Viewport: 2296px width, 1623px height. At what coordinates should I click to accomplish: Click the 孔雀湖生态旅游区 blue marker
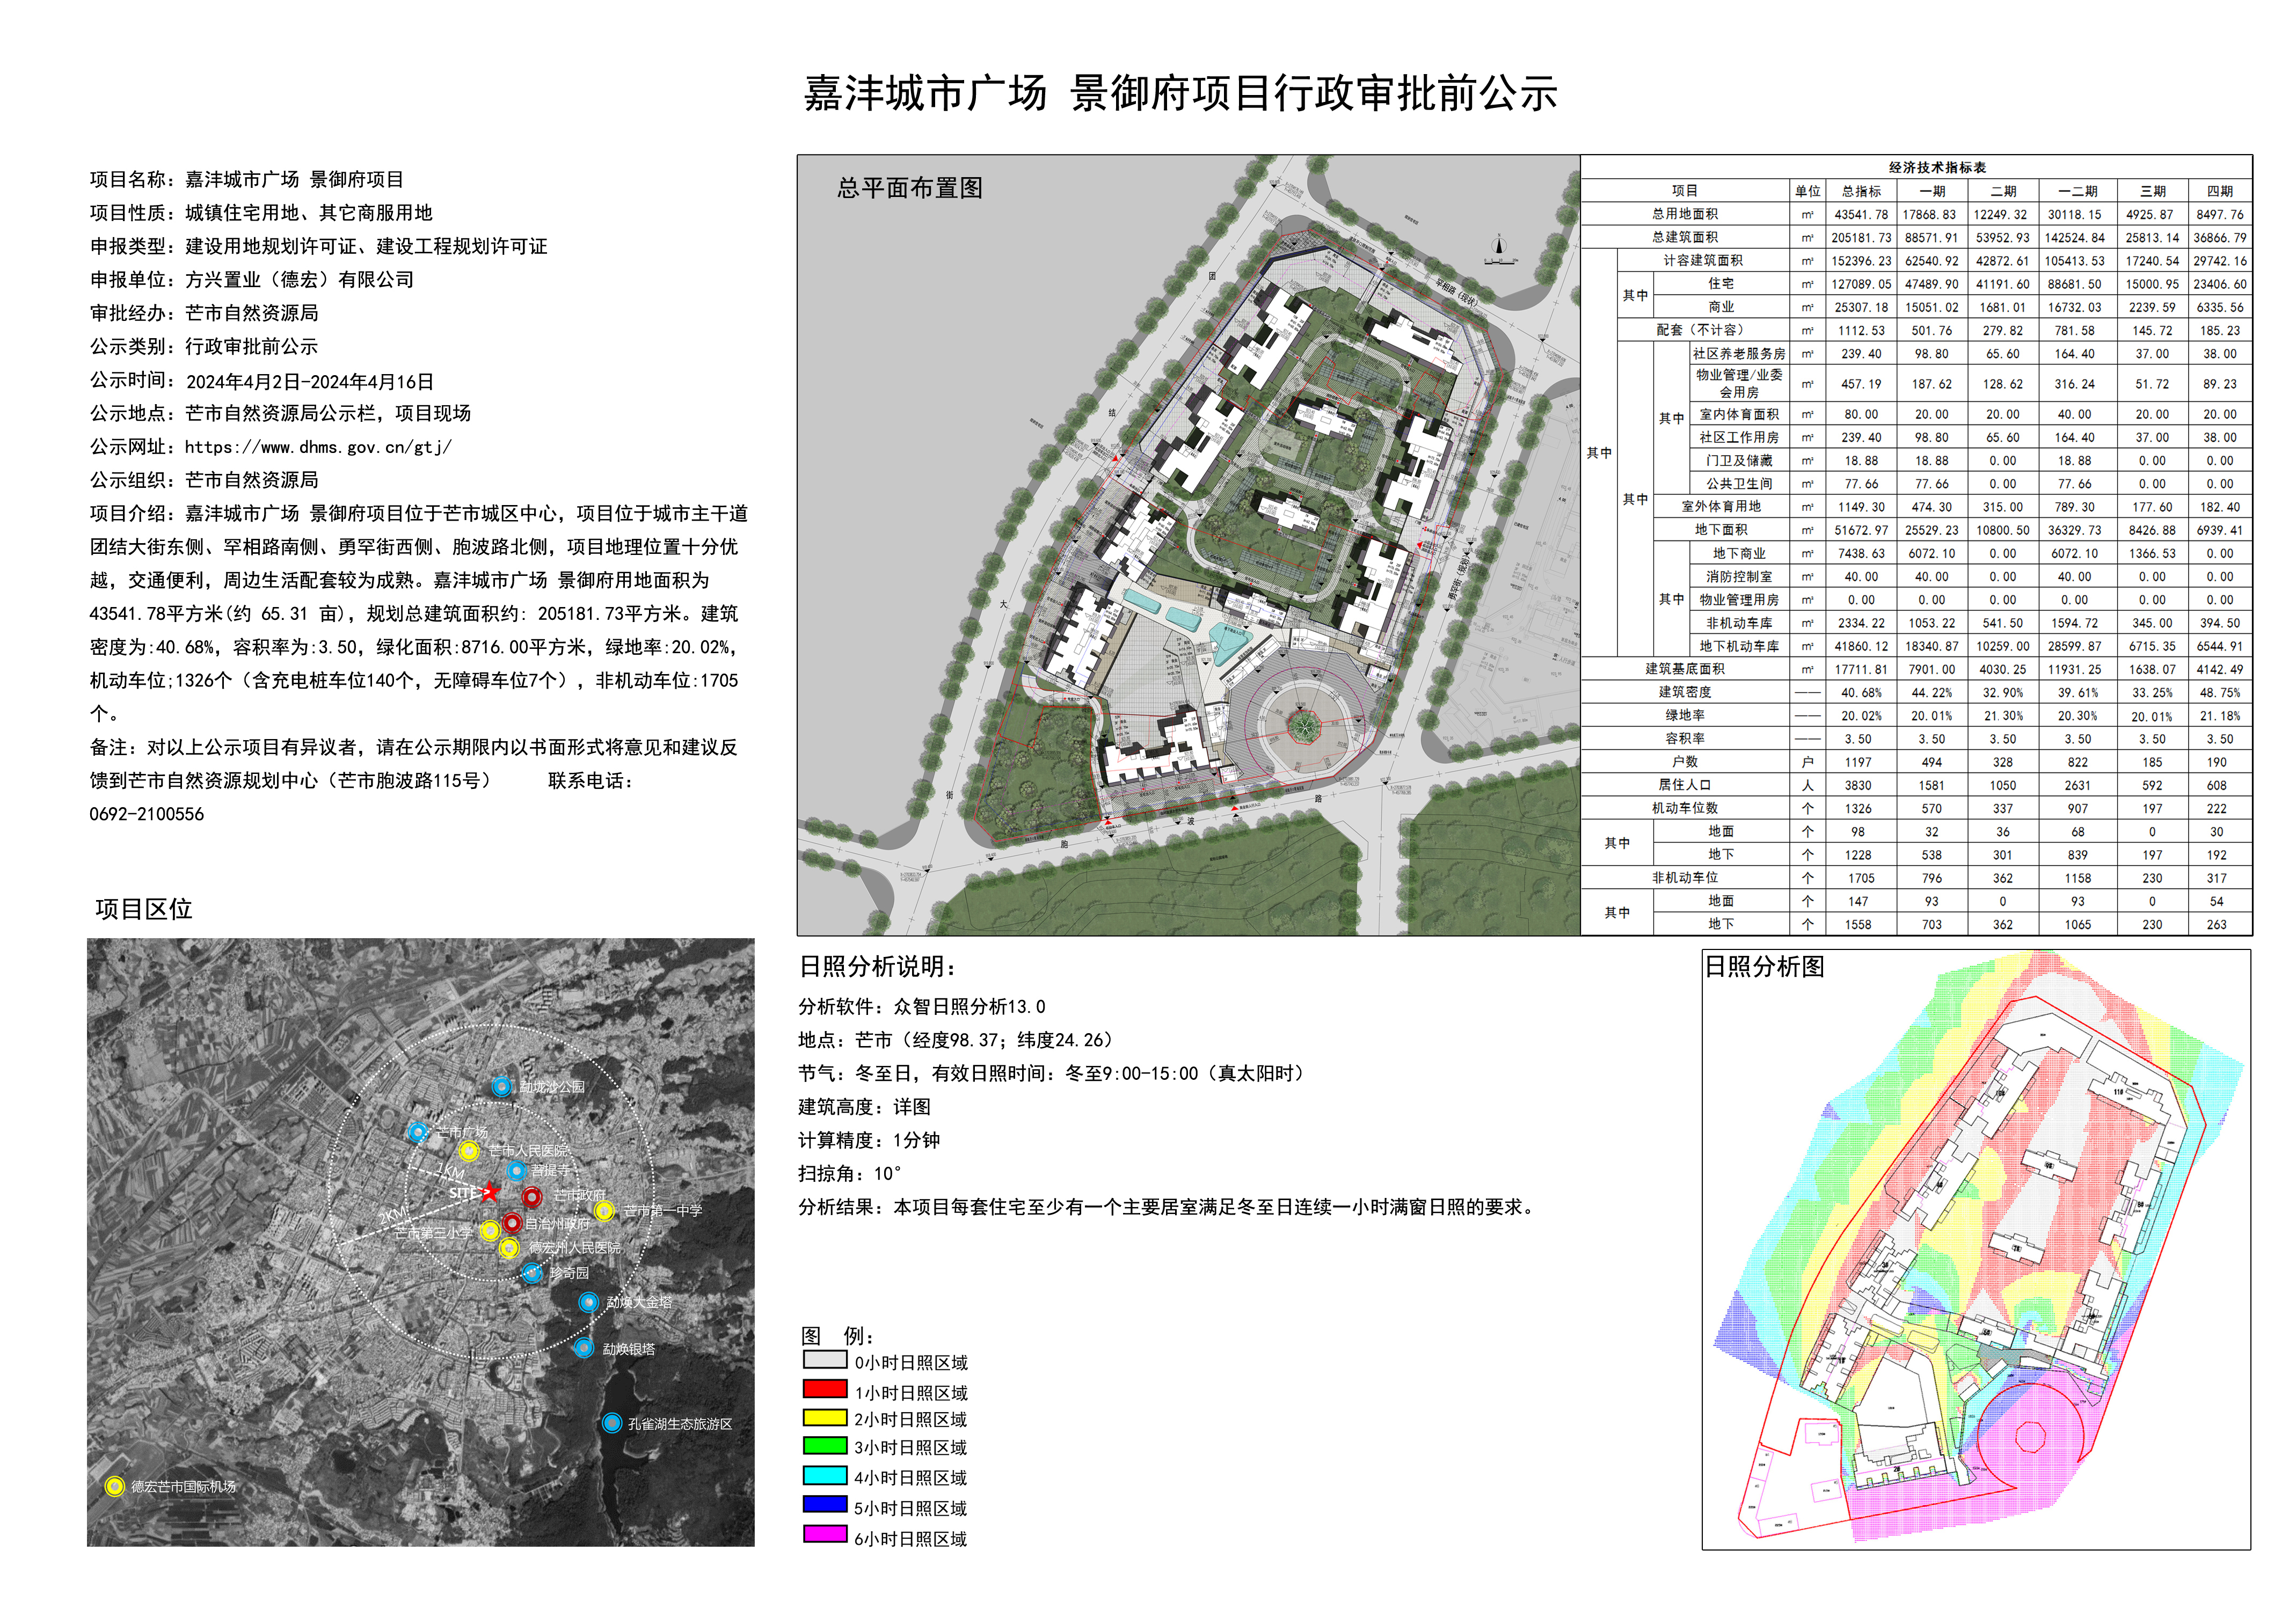[612, 1423]
